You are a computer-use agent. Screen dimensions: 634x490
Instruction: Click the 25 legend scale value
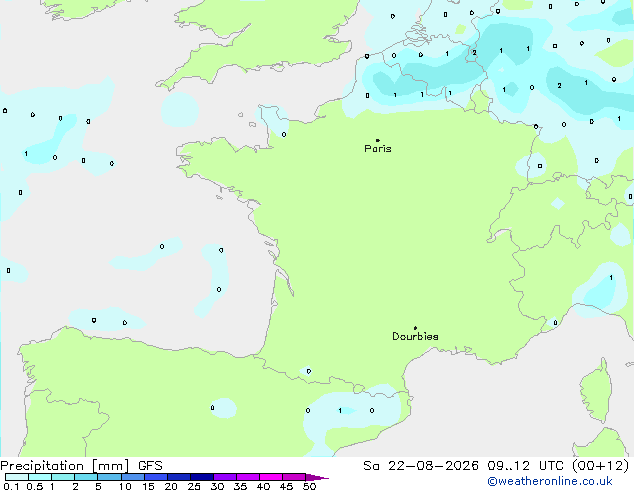tap(194, 486)
